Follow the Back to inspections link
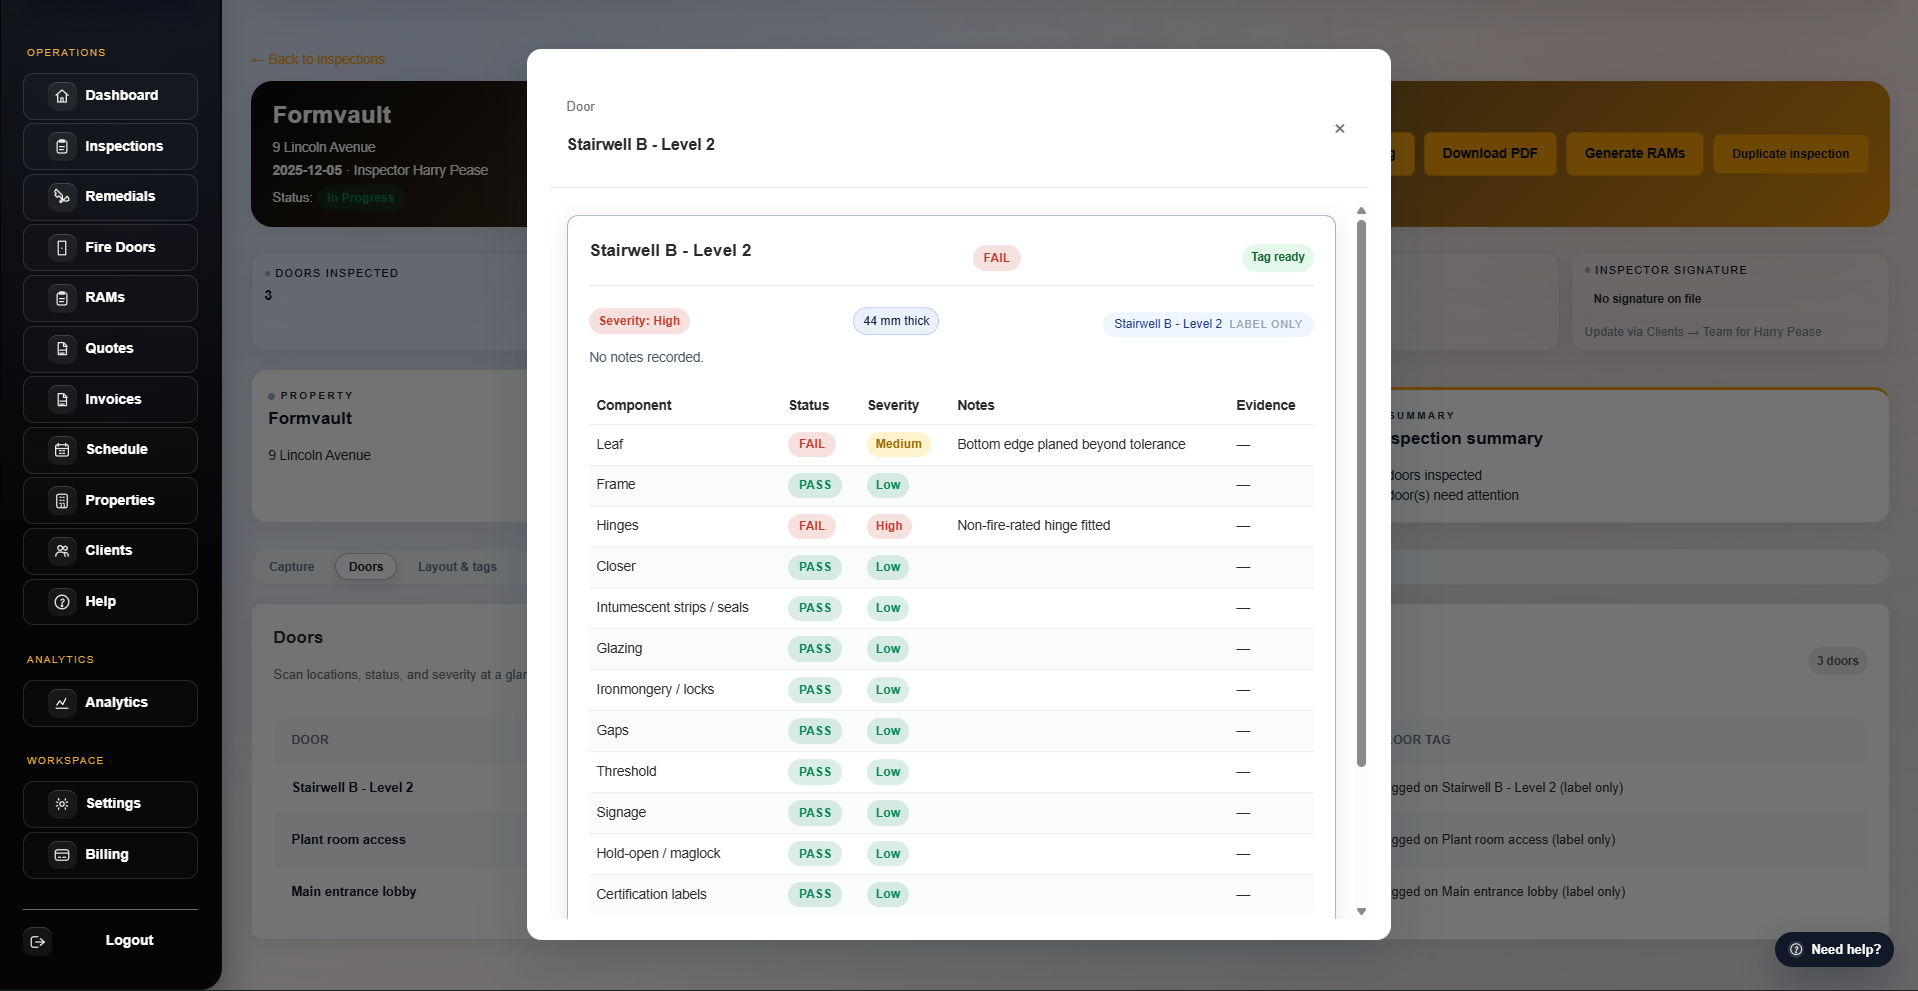Viewport: 1918px width, 991px height. (x=318, y=60)
